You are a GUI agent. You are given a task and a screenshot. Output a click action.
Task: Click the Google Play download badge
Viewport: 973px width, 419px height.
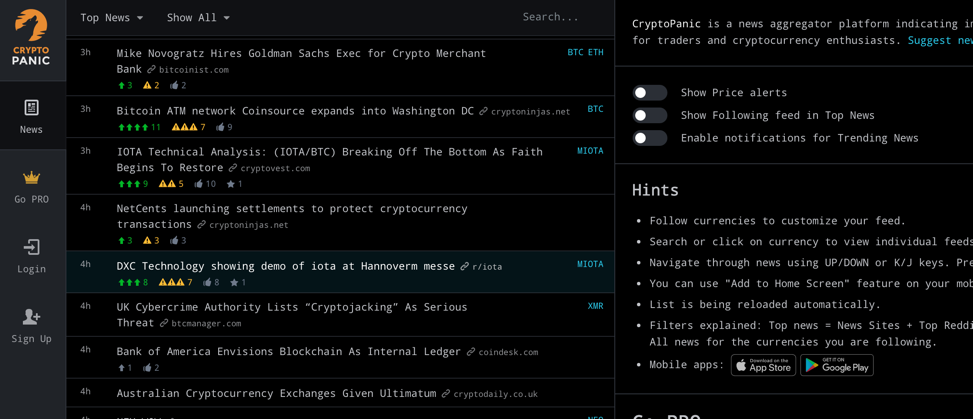coord(836,366)
